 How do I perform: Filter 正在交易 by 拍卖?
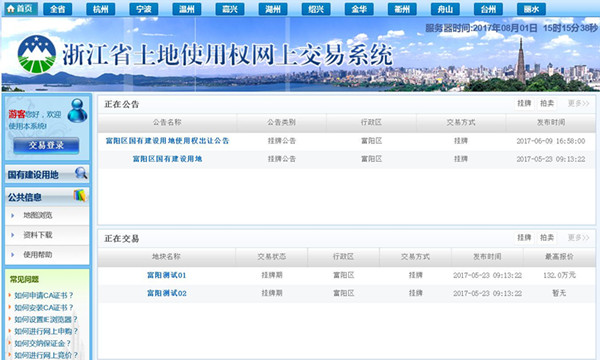coord(547,238)
